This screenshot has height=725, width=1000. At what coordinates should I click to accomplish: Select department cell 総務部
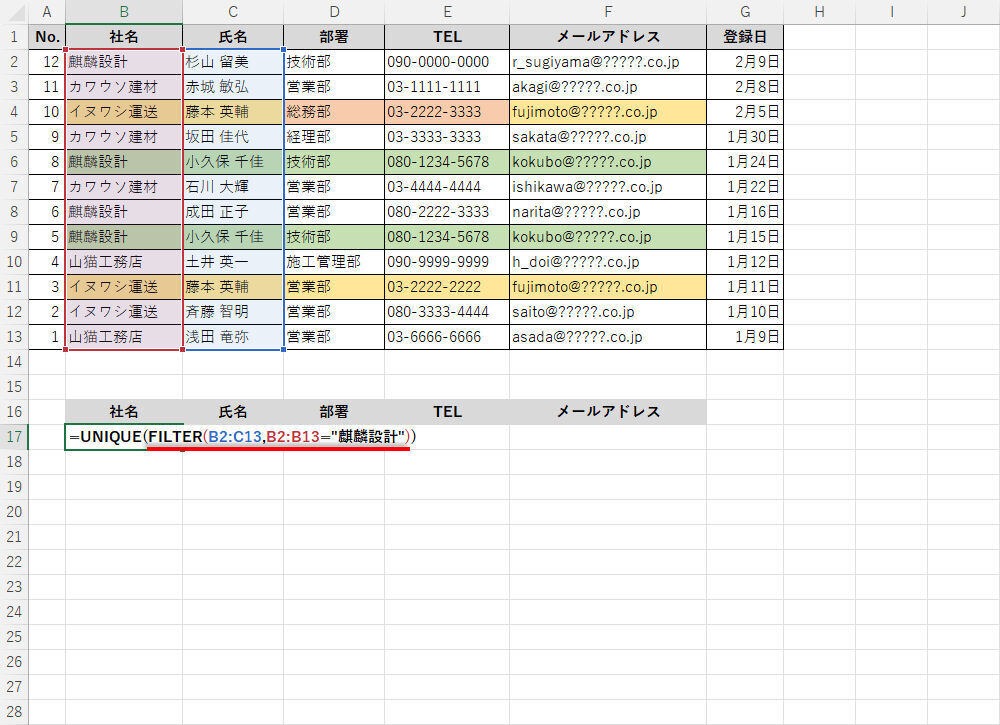pos(334,112)
